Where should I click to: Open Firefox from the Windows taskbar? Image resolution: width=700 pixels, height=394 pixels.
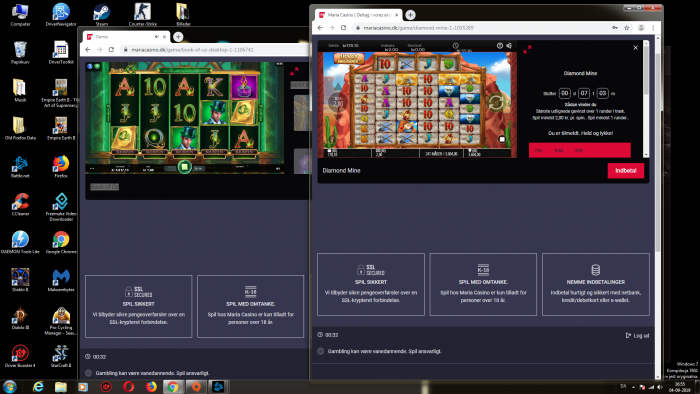[151, 386]
